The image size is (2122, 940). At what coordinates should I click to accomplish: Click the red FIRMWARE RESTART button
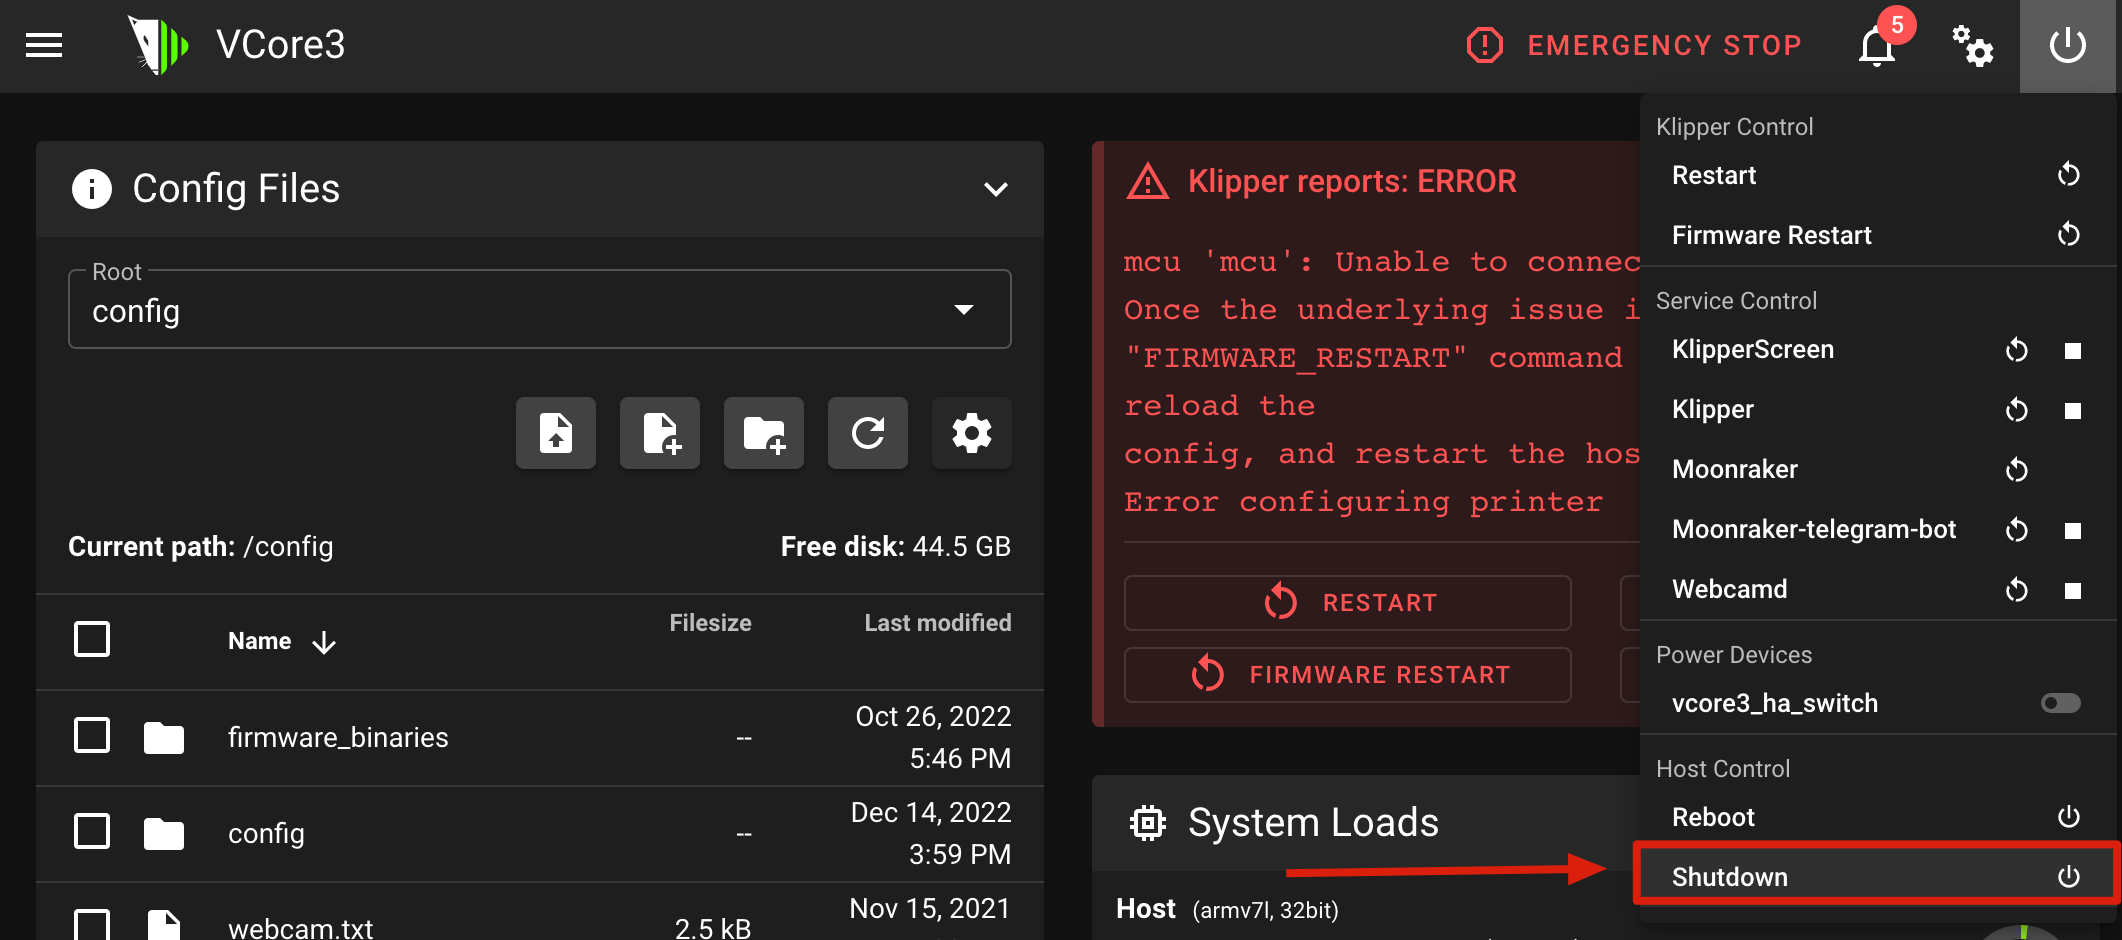click(x=1347, y=675)
